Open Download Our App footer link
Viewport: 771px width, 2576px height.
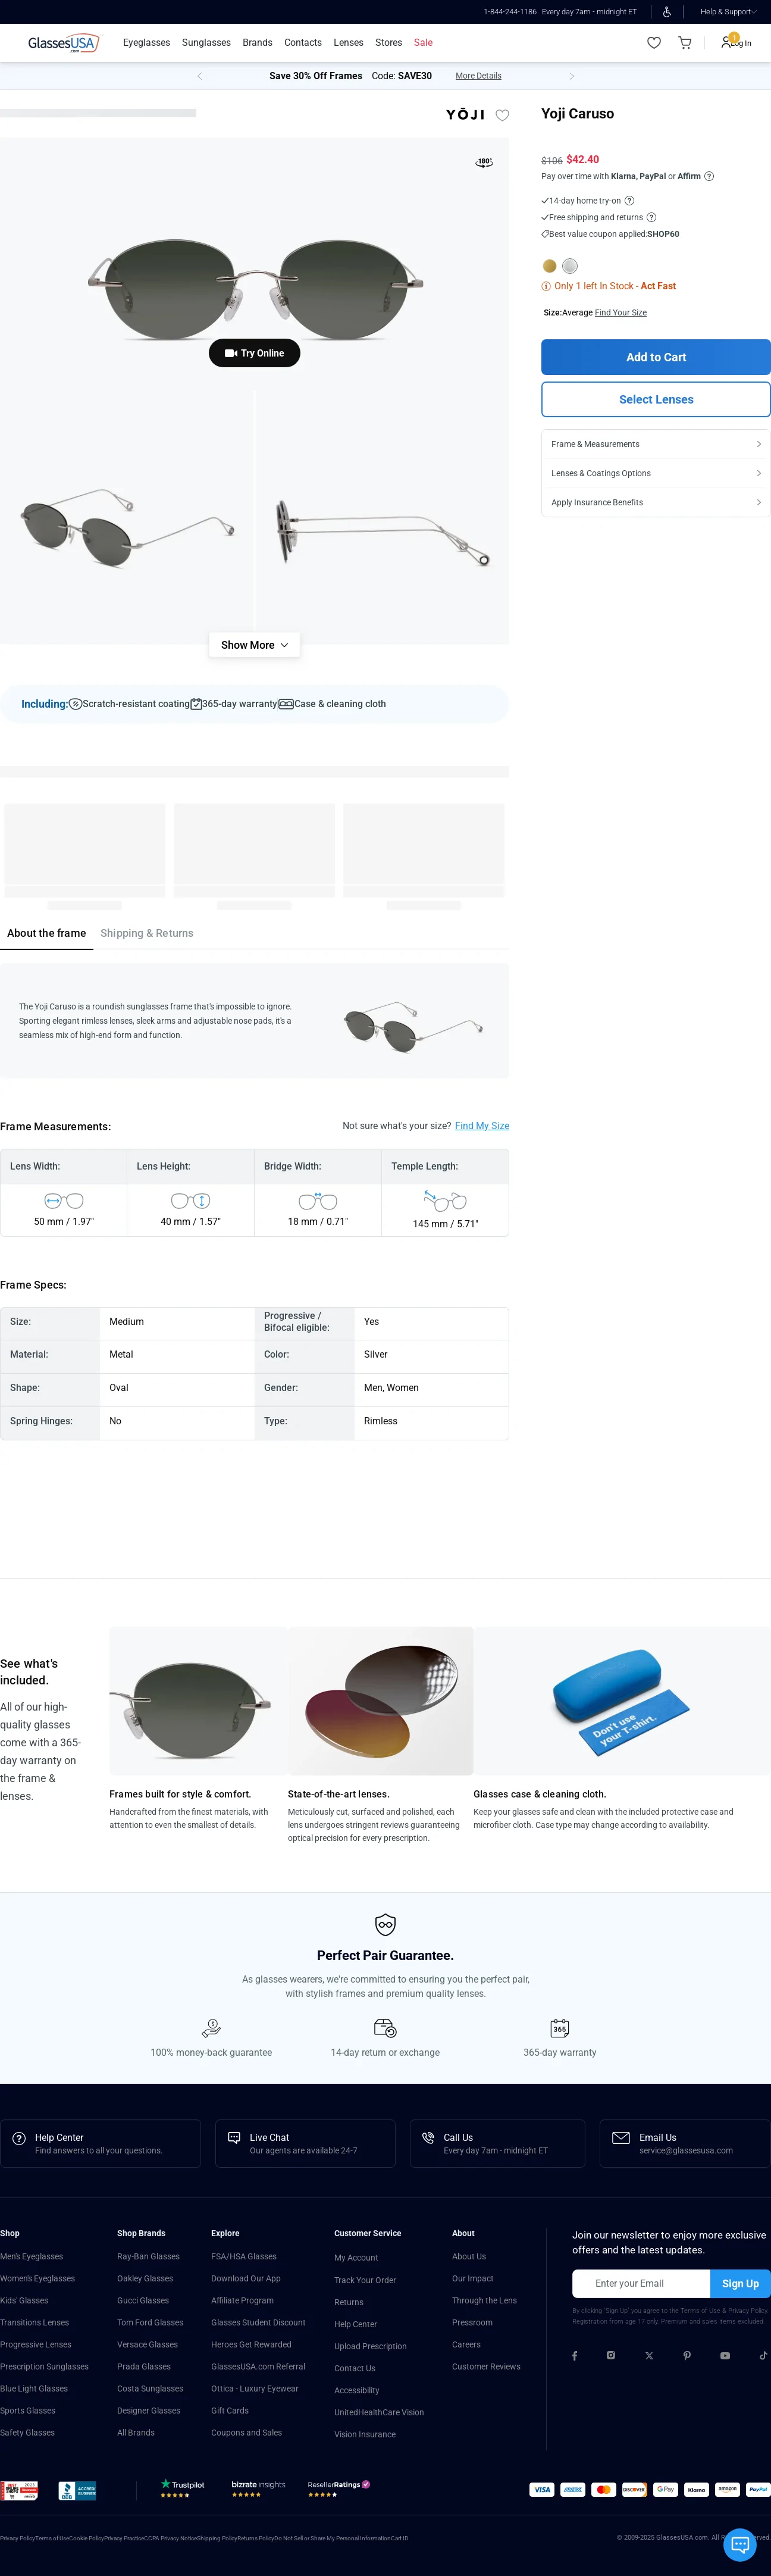246,2278
